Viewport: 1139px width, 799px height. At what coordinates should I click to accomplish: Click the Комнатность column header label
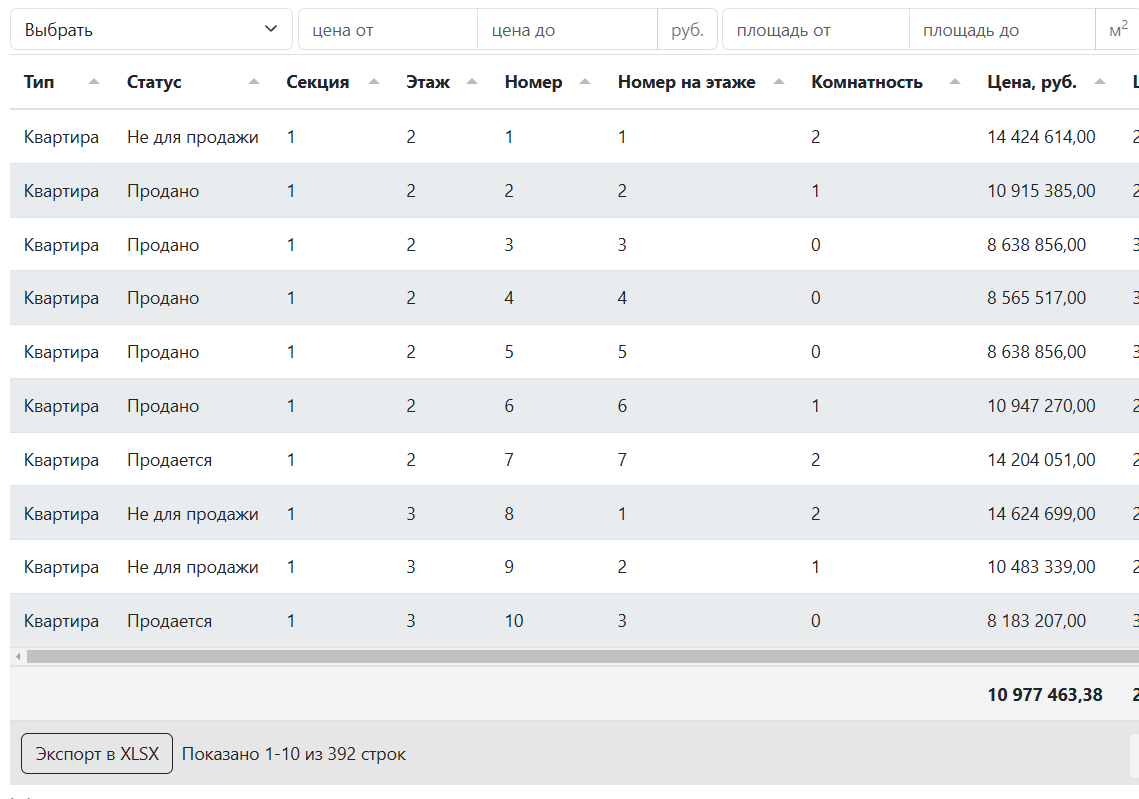coord(867,82)
